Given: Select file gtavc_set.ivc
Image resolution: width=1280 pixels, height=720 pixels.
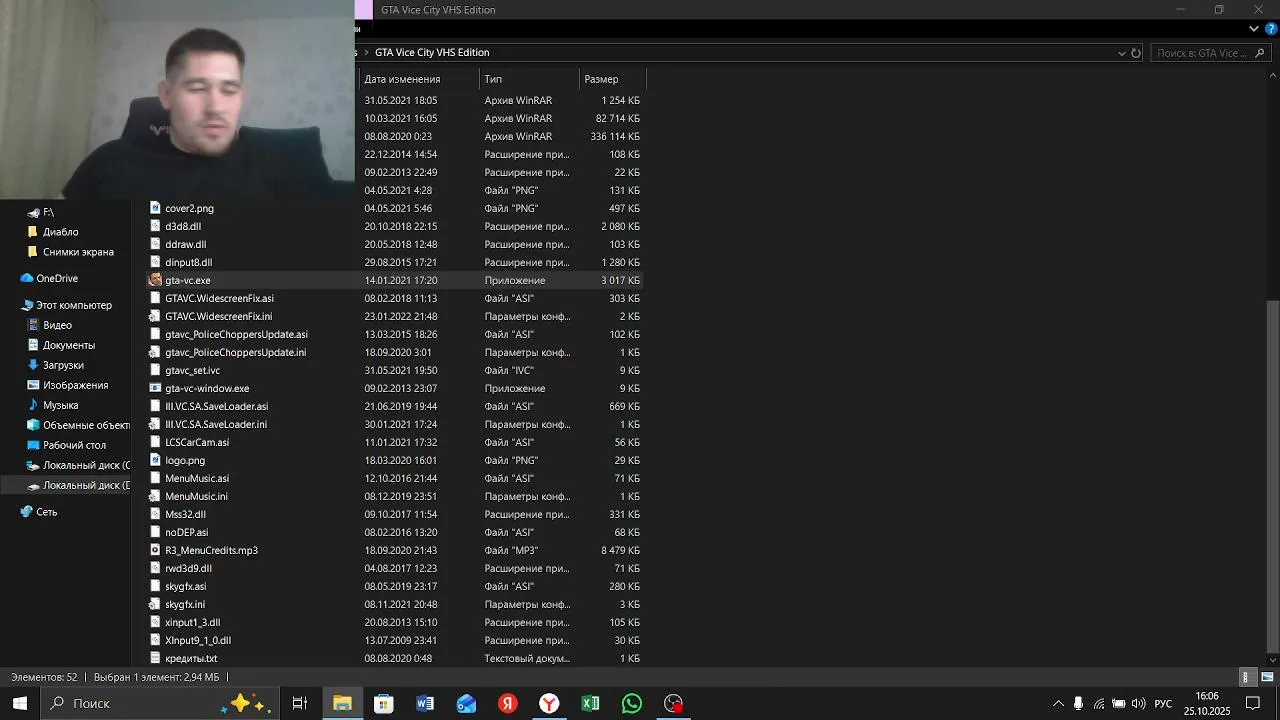Looking at the screenshot, I should click(x=193, y=370).
